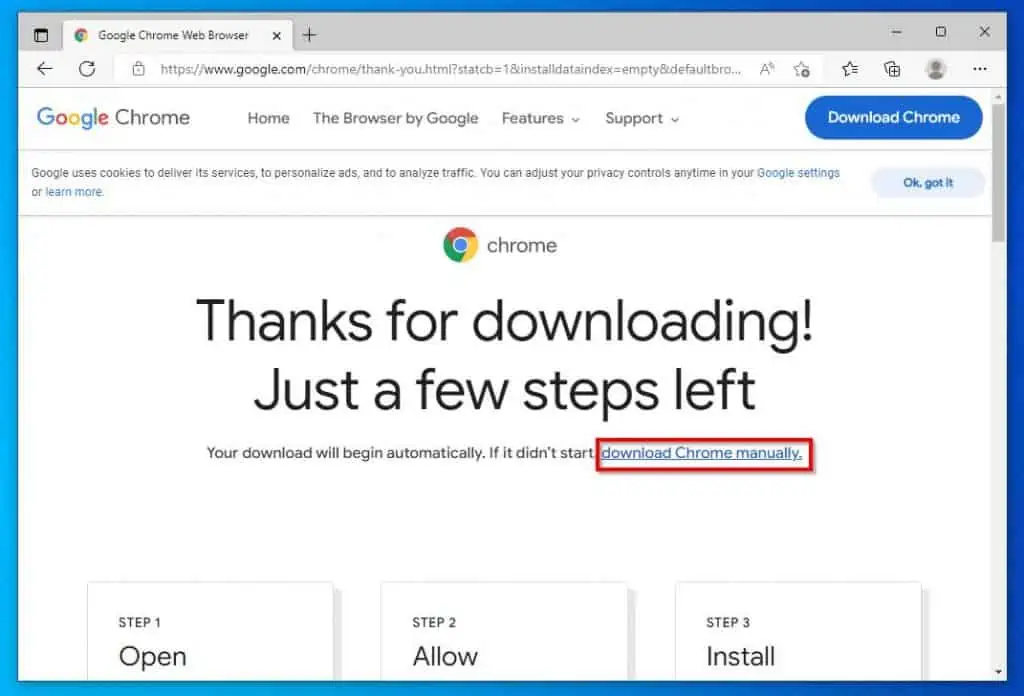
Task: Expand the Features dropdown
Action: [541, 118]
